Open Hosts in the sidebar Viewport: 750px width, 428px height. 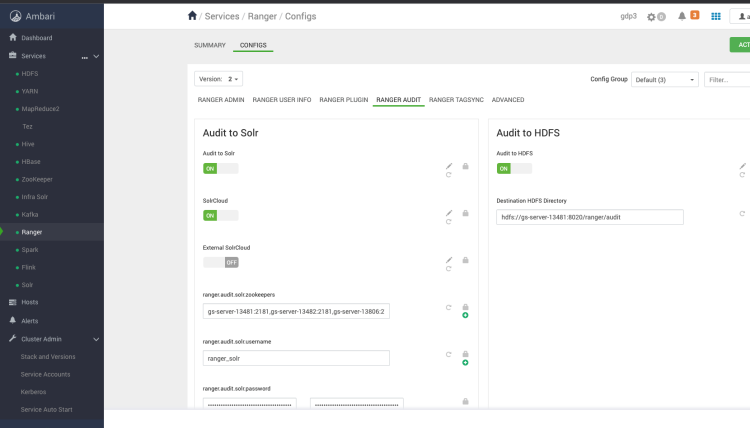click(x=30, y=302)
